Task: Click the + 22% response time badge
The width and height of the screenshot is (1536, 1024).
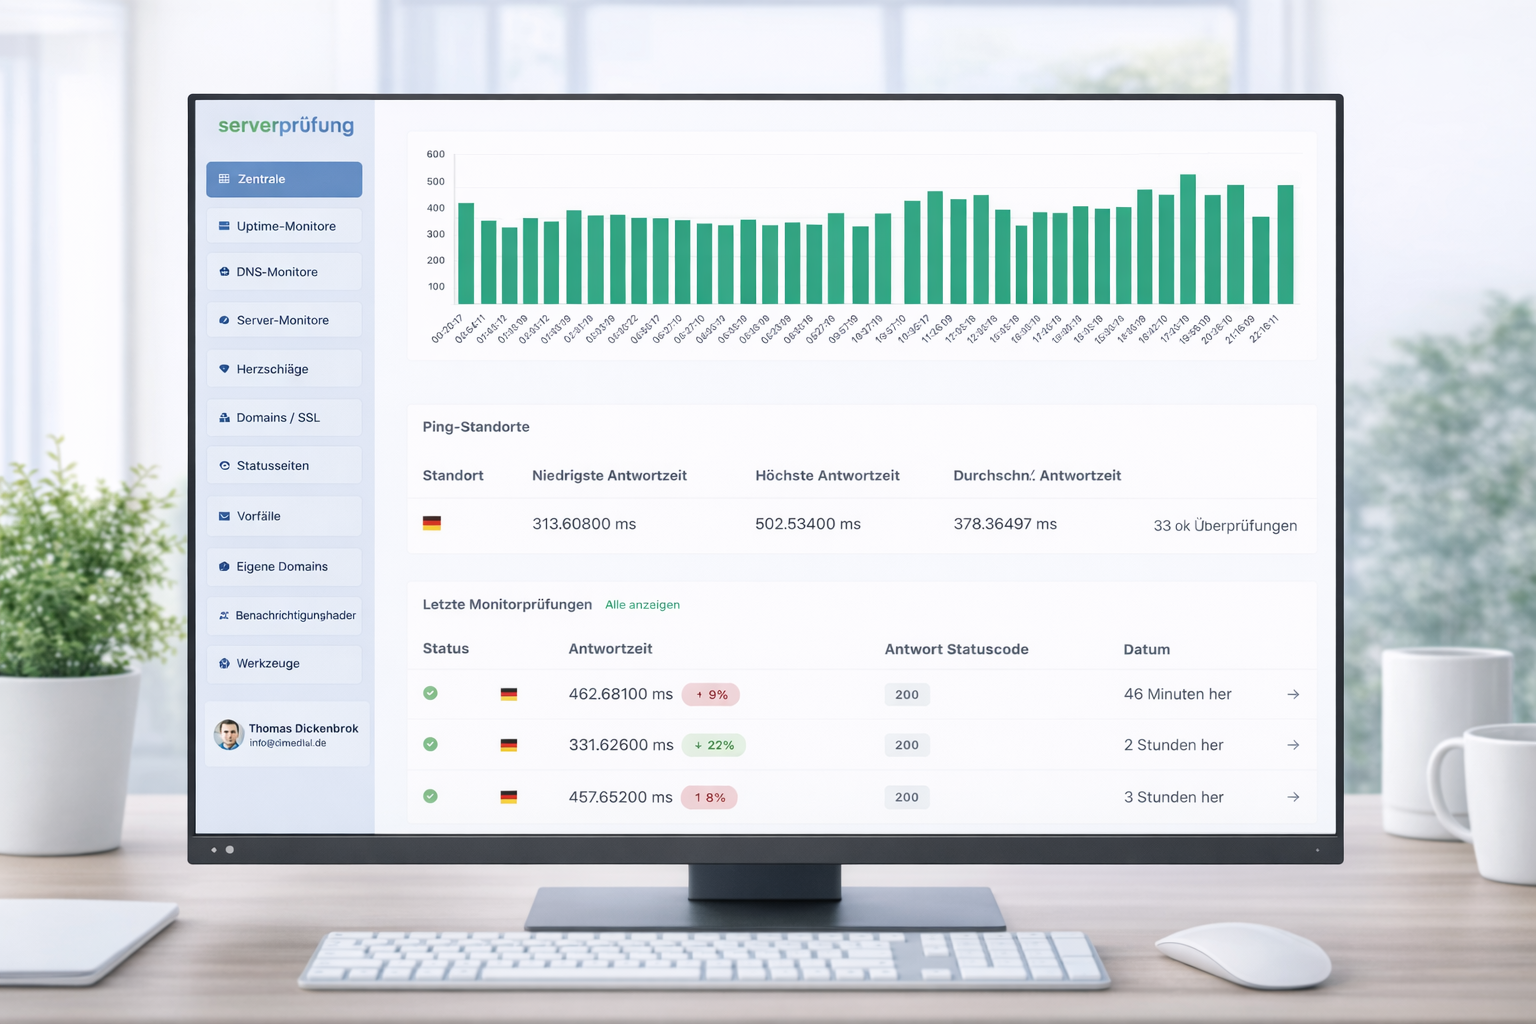Action: [714, 745]
